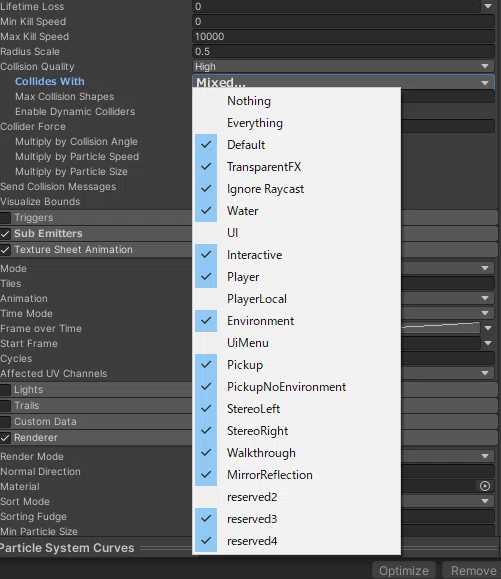Enable the Trails module checkbox

(x=5, y=406)
